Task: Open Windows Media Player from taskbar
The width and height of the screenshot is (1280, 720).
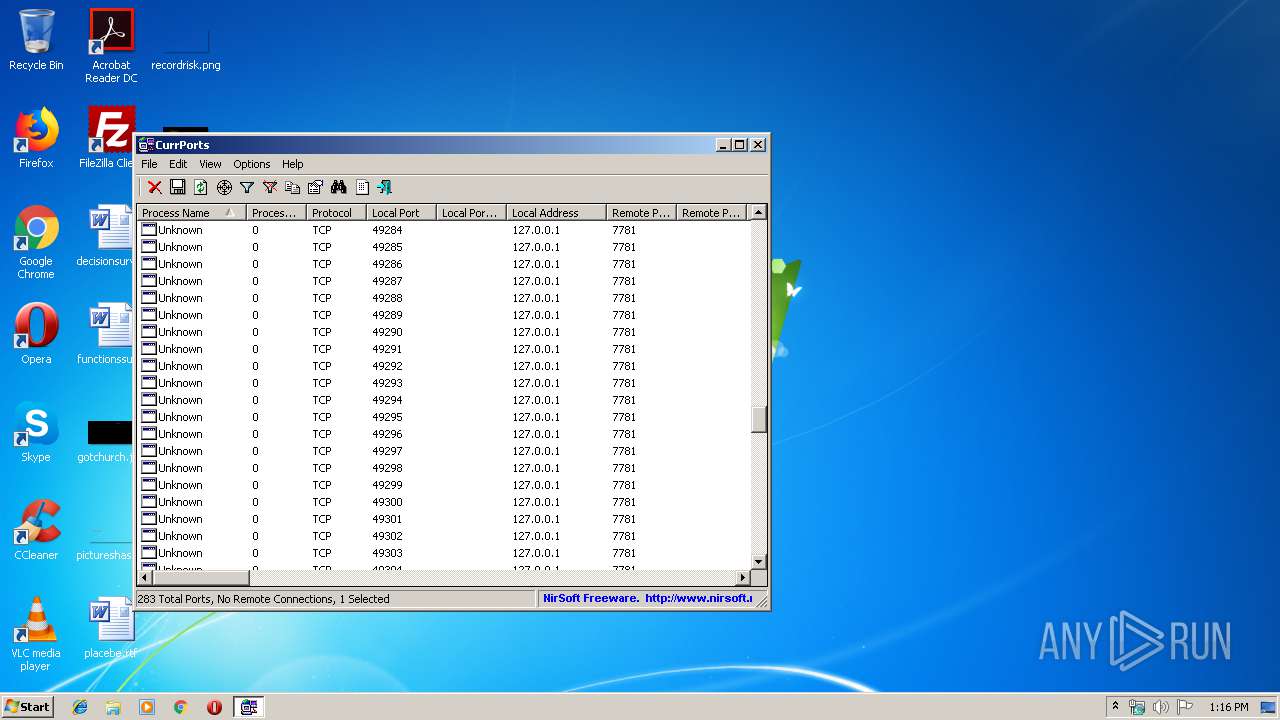Action: tap(147, 707)
